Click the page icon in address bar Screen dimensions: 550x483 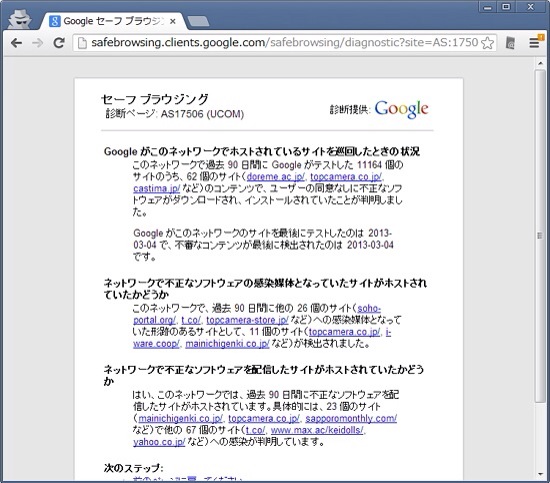tap(82, 43)
